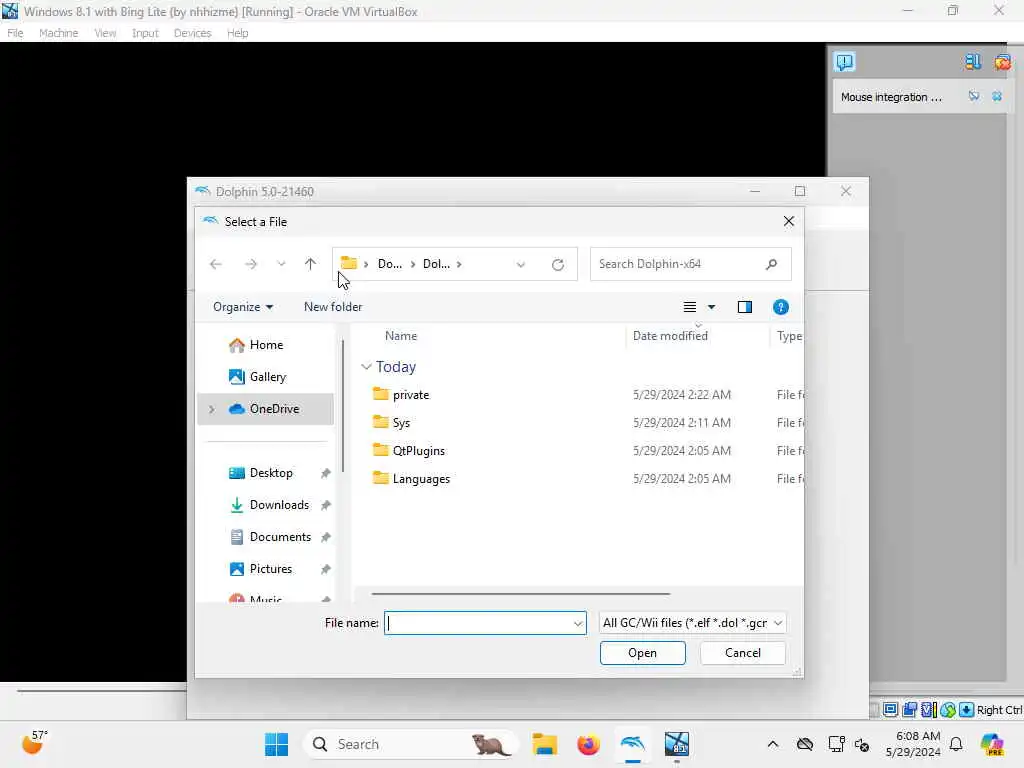Click the navigation pane vertical scrollbar
1024x768 pixels.
[343, 405]
